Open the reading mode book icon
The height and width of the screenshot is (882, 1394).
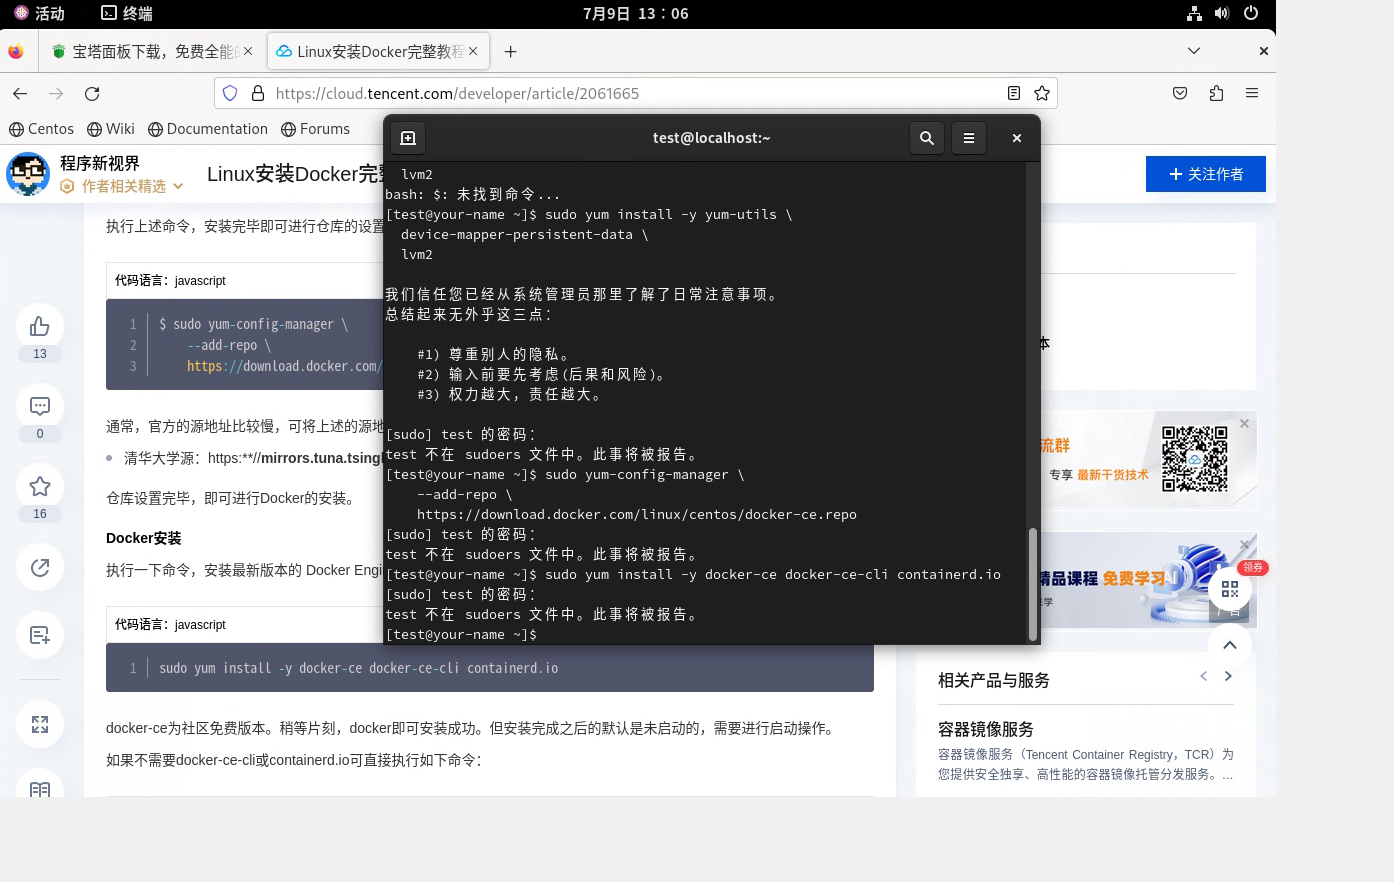point(40,790)
